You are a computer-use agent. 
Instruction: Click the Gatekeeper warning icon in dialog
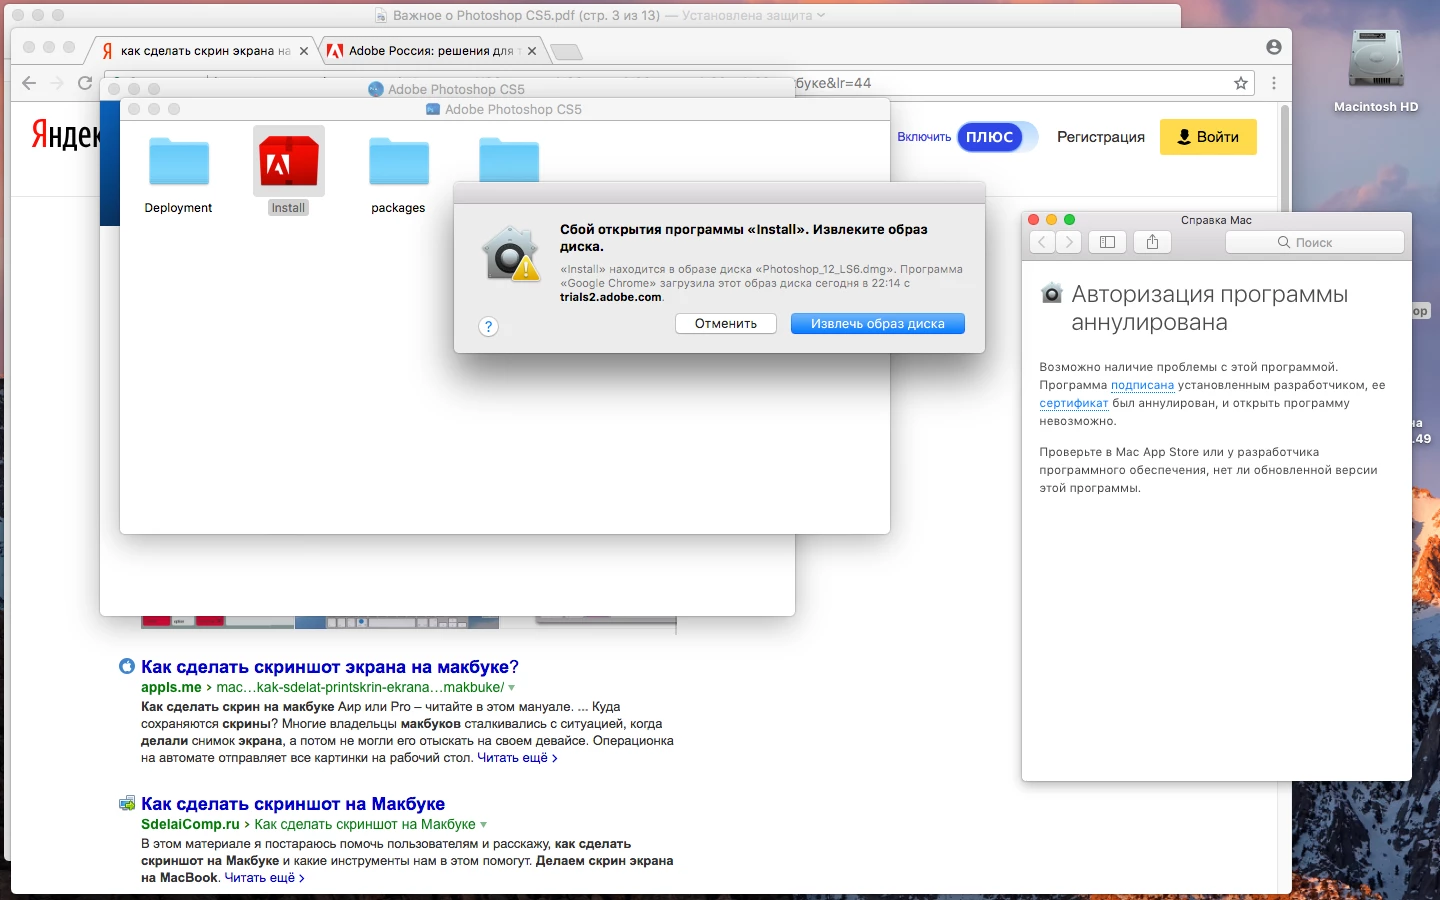[x=511, y=254]
